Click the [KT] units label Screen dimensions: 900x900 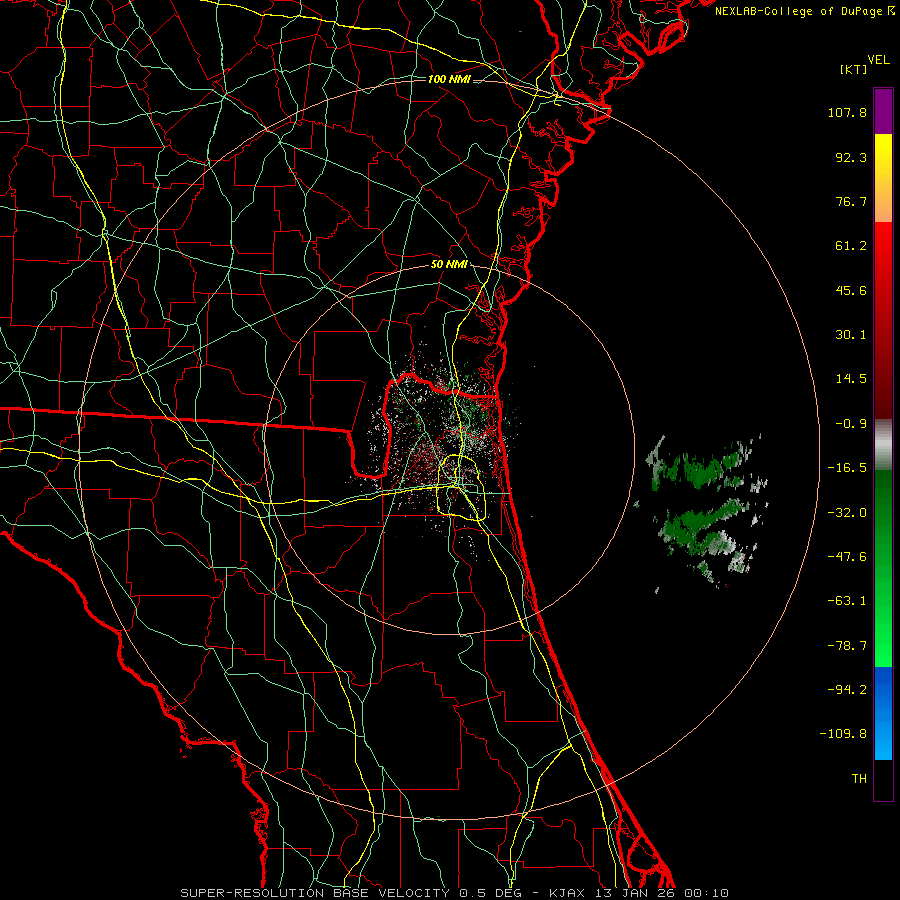854,69
